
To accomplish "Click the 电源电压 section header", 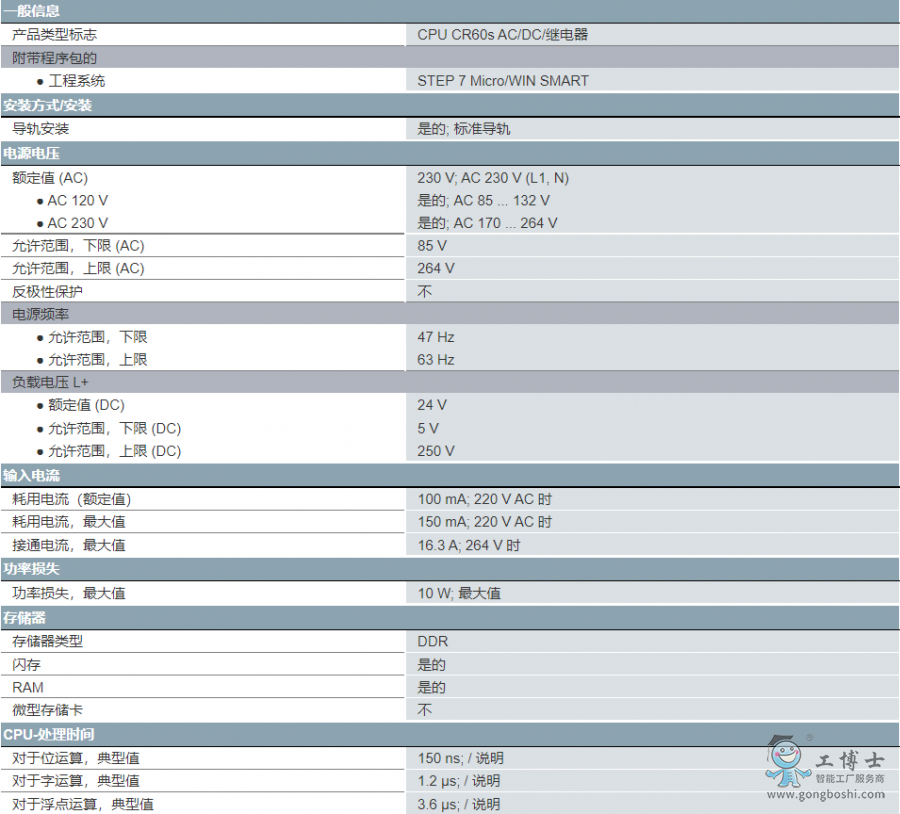I will [x=31, y=154].
